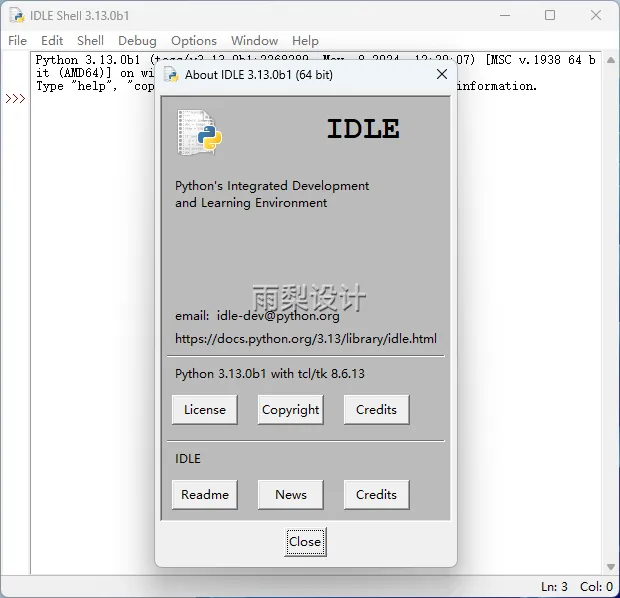Click the About IDLE dialog title icon

tap(171, 74)
